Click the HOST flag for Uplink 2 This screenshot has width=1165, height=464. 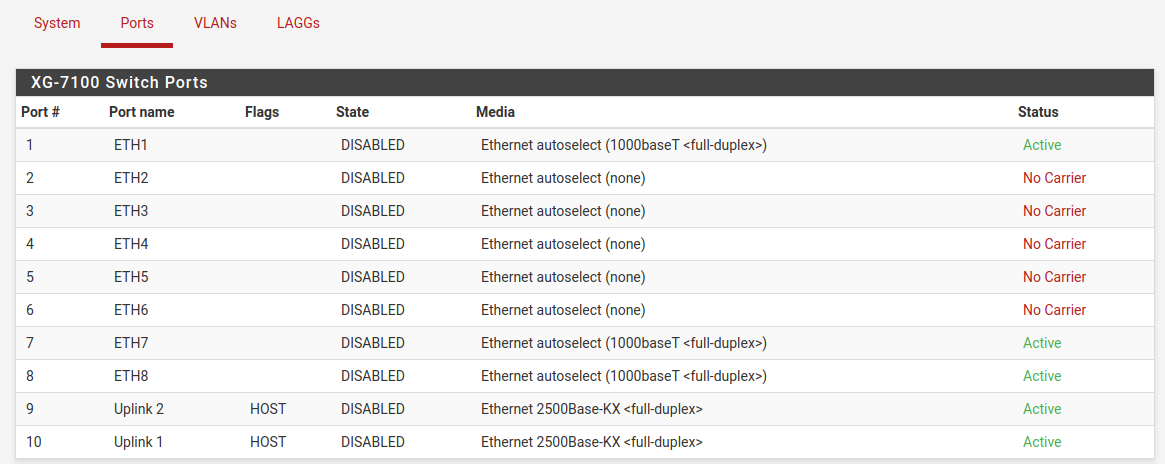click(x=268, y=409)
